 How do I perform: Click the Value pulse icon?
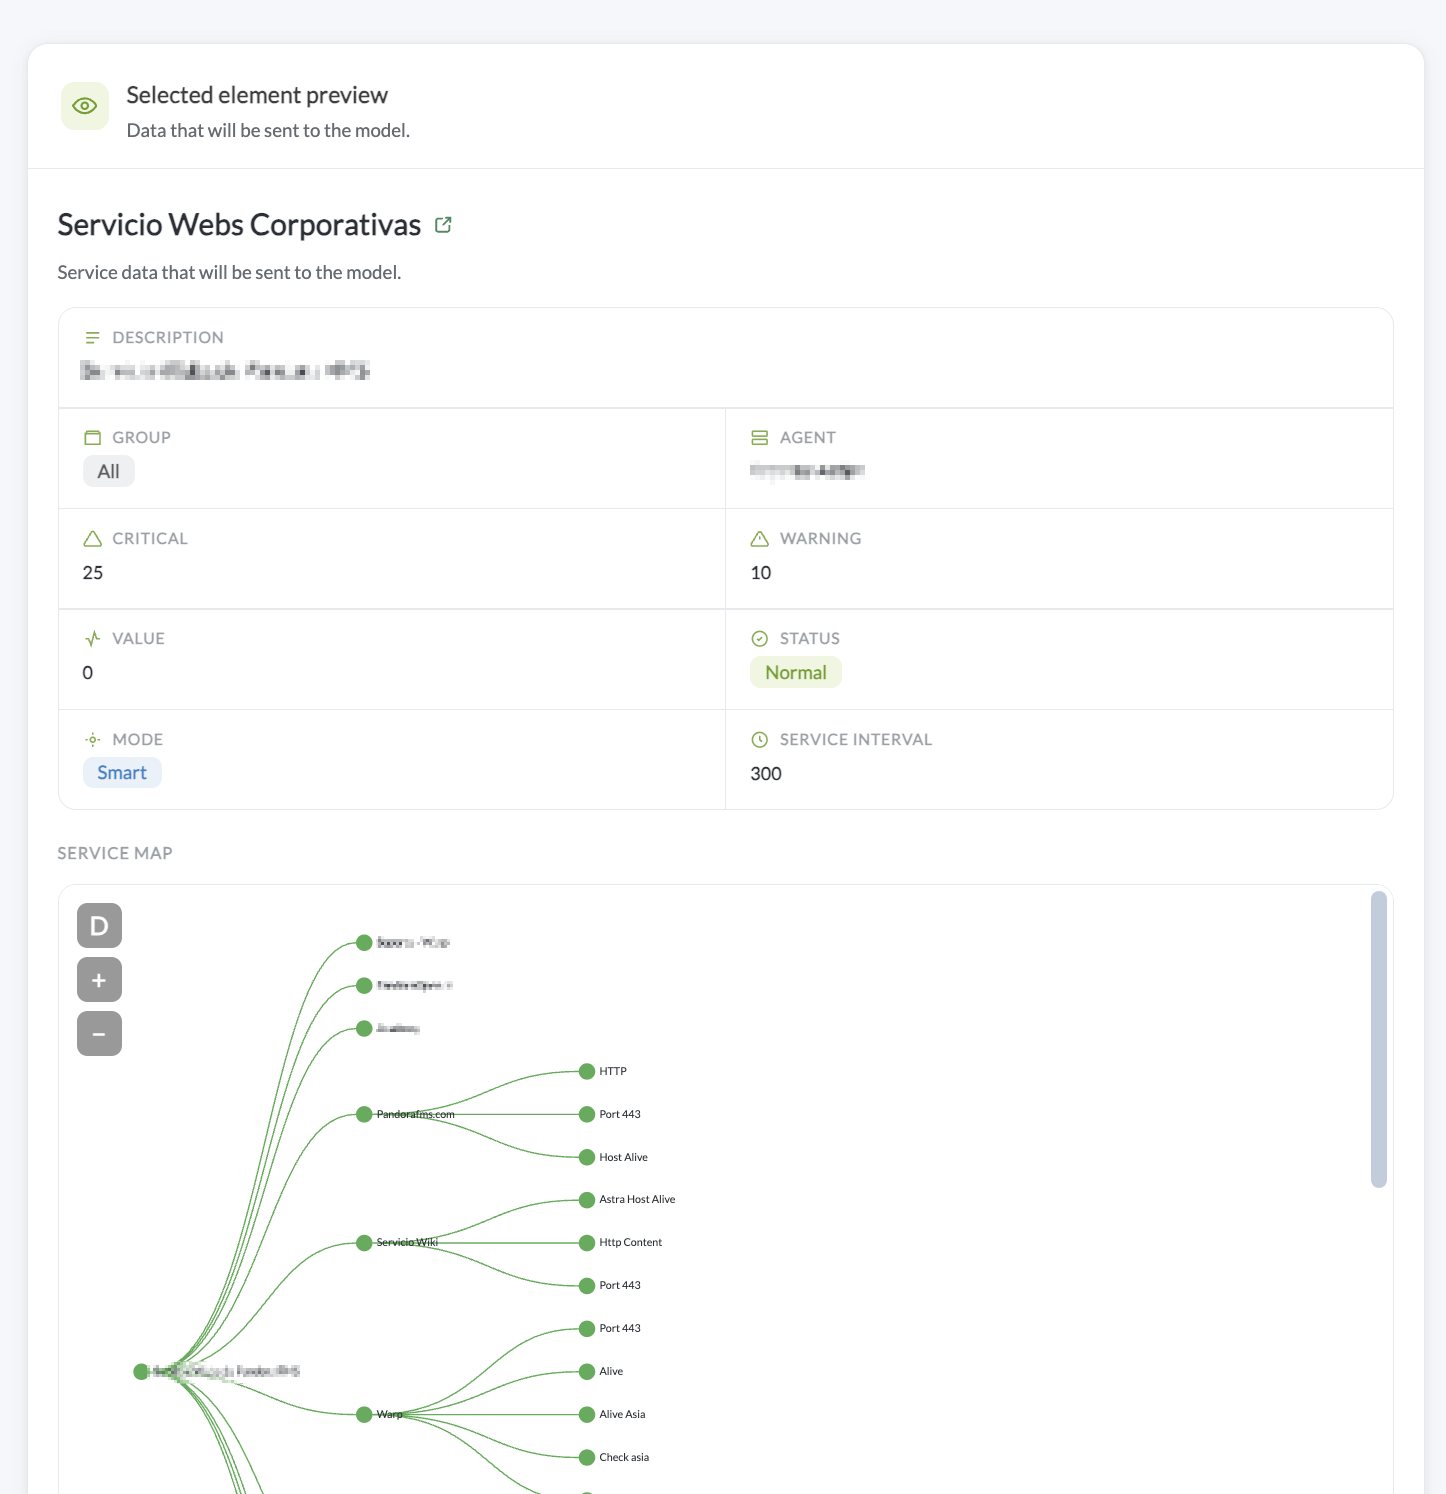93,638
